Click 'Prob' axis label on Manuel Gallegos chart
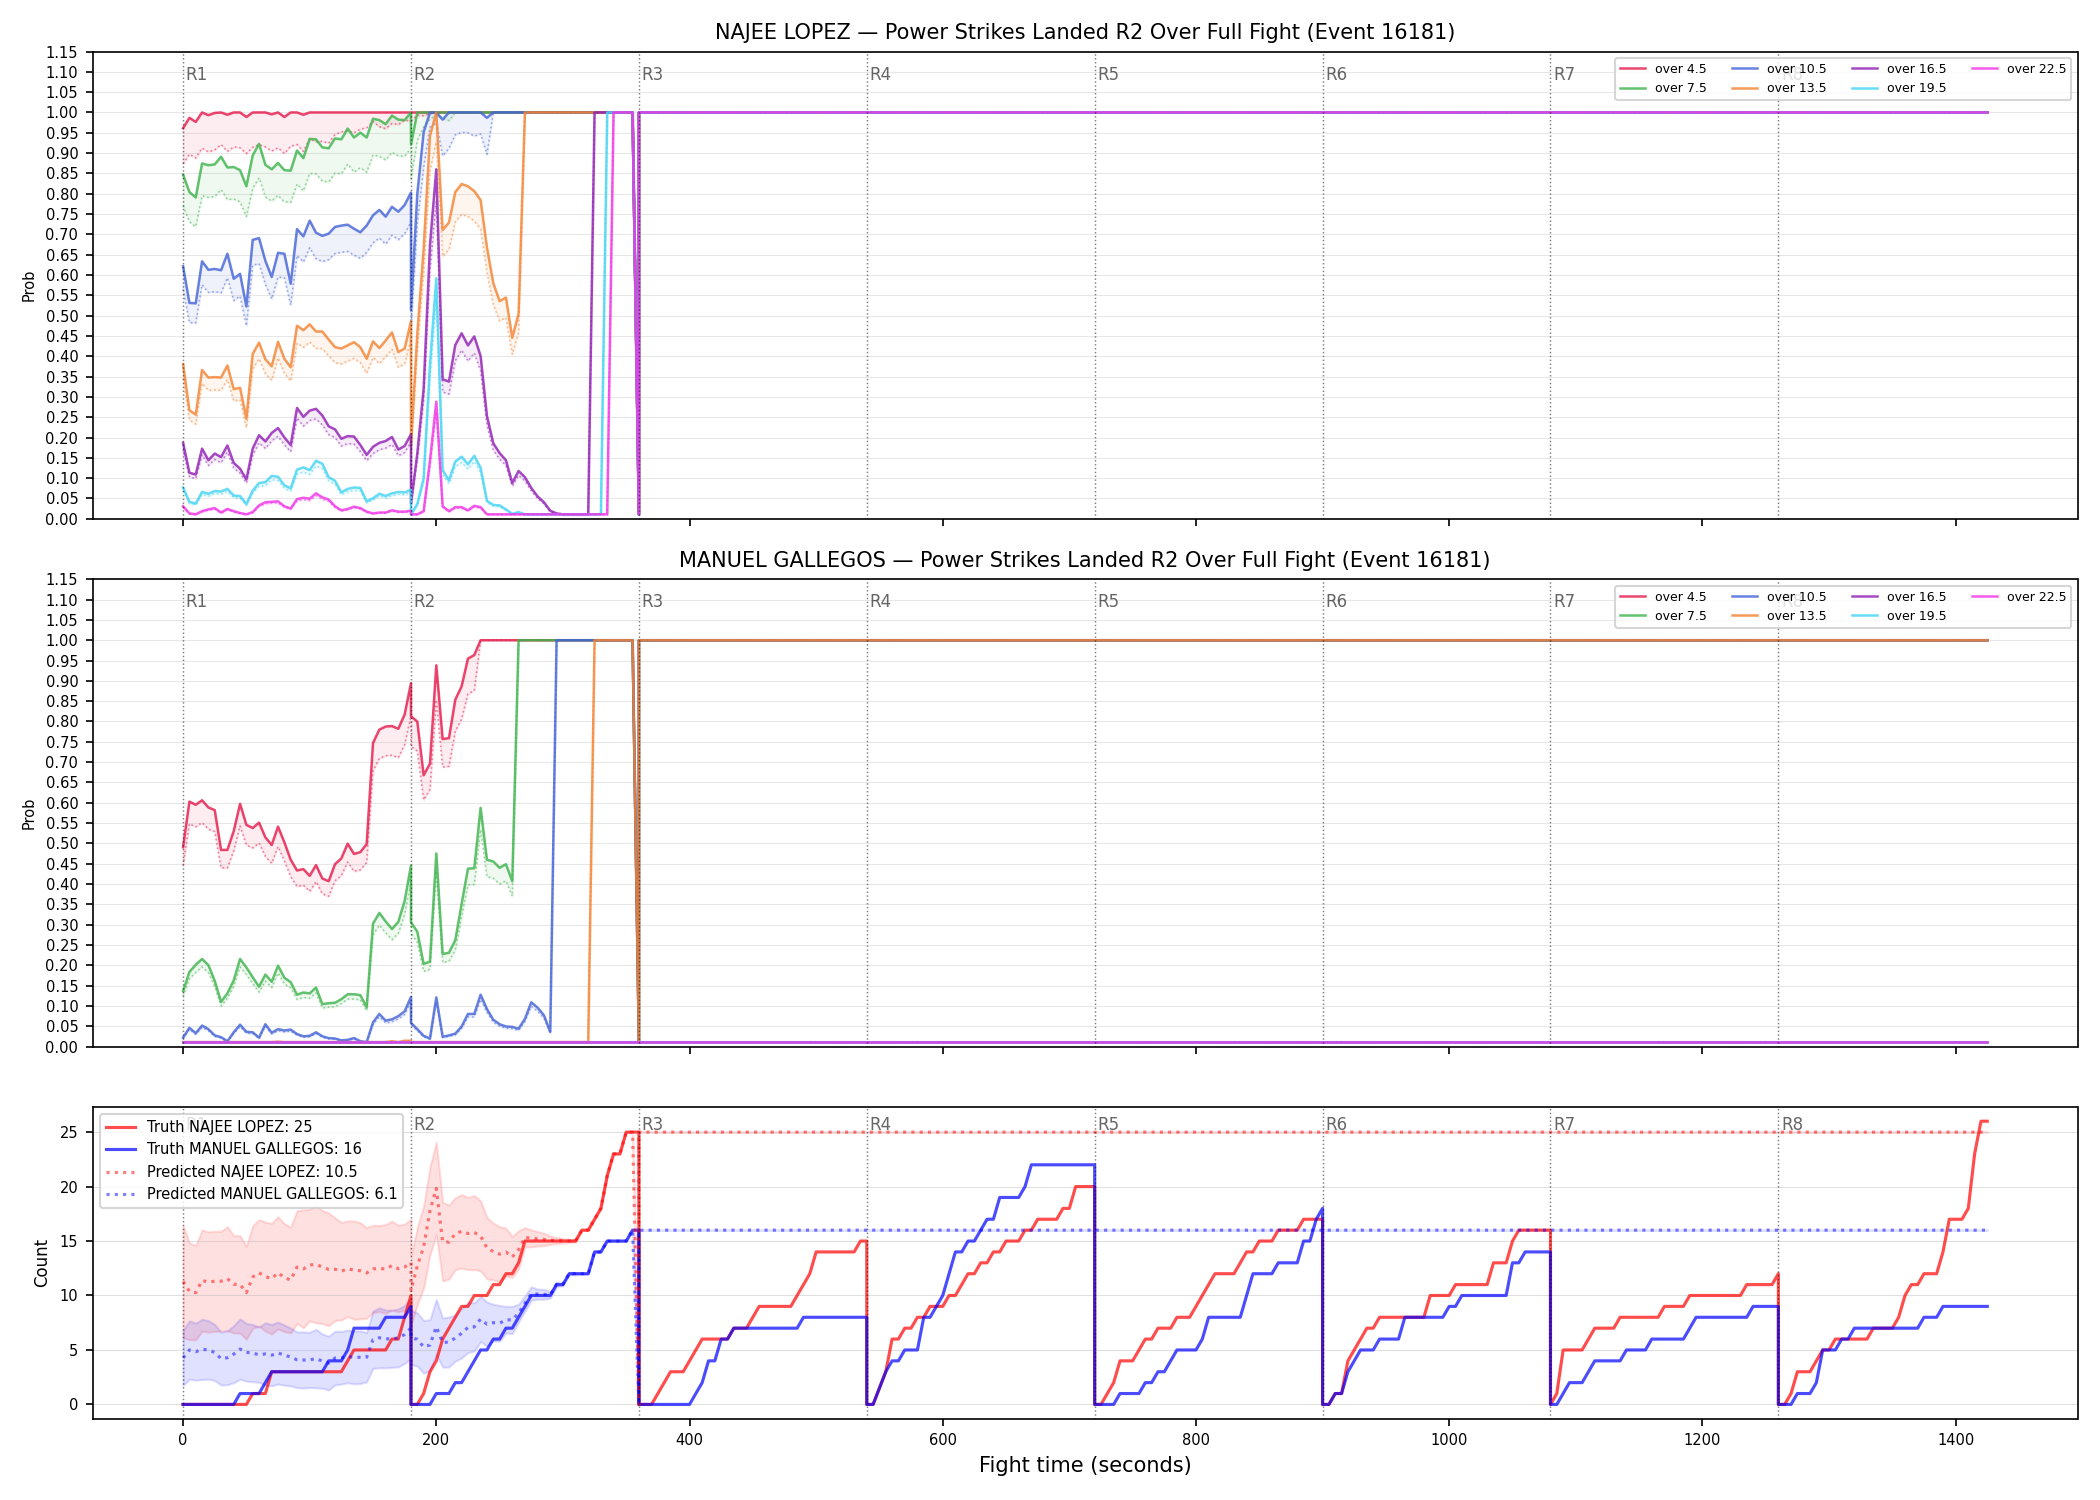This screenshot has height=1500, width=2100. [x=29, y=814]
